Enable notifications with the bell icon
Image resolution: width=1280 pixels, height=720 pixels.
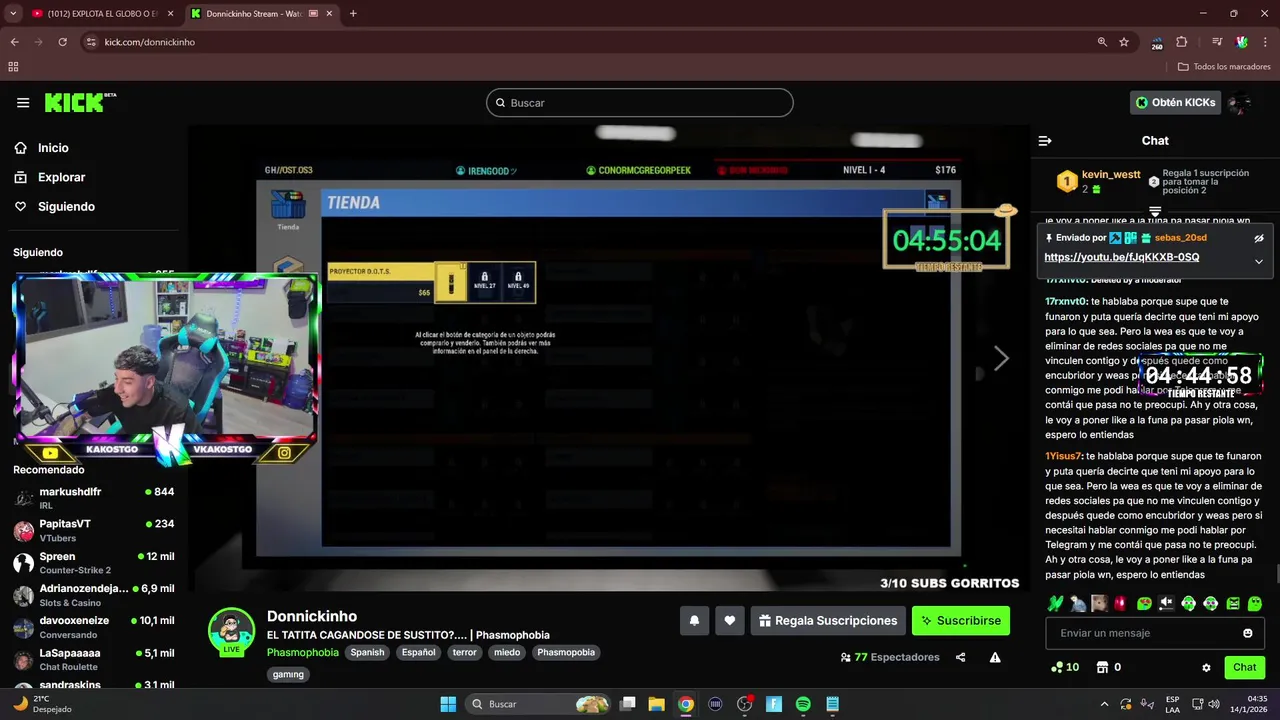pos(694,621)
